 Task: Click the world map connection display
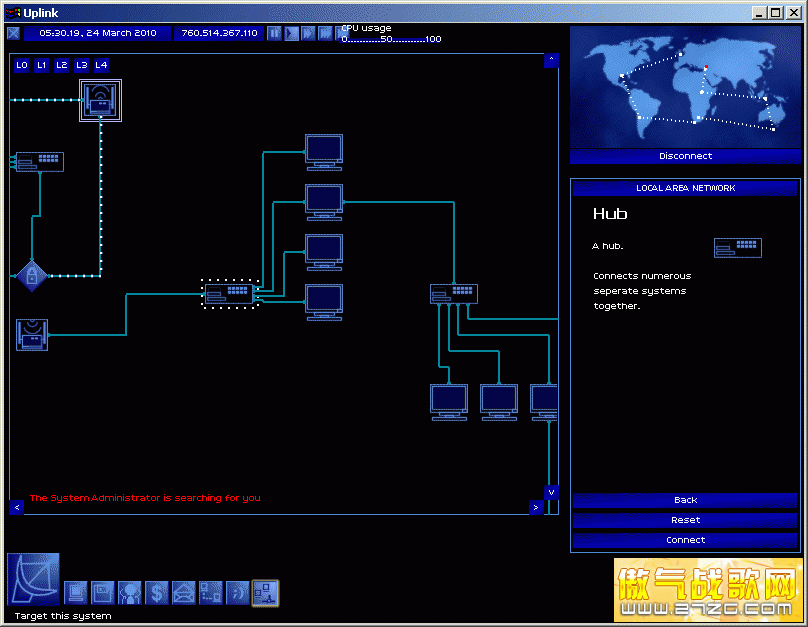685,88
